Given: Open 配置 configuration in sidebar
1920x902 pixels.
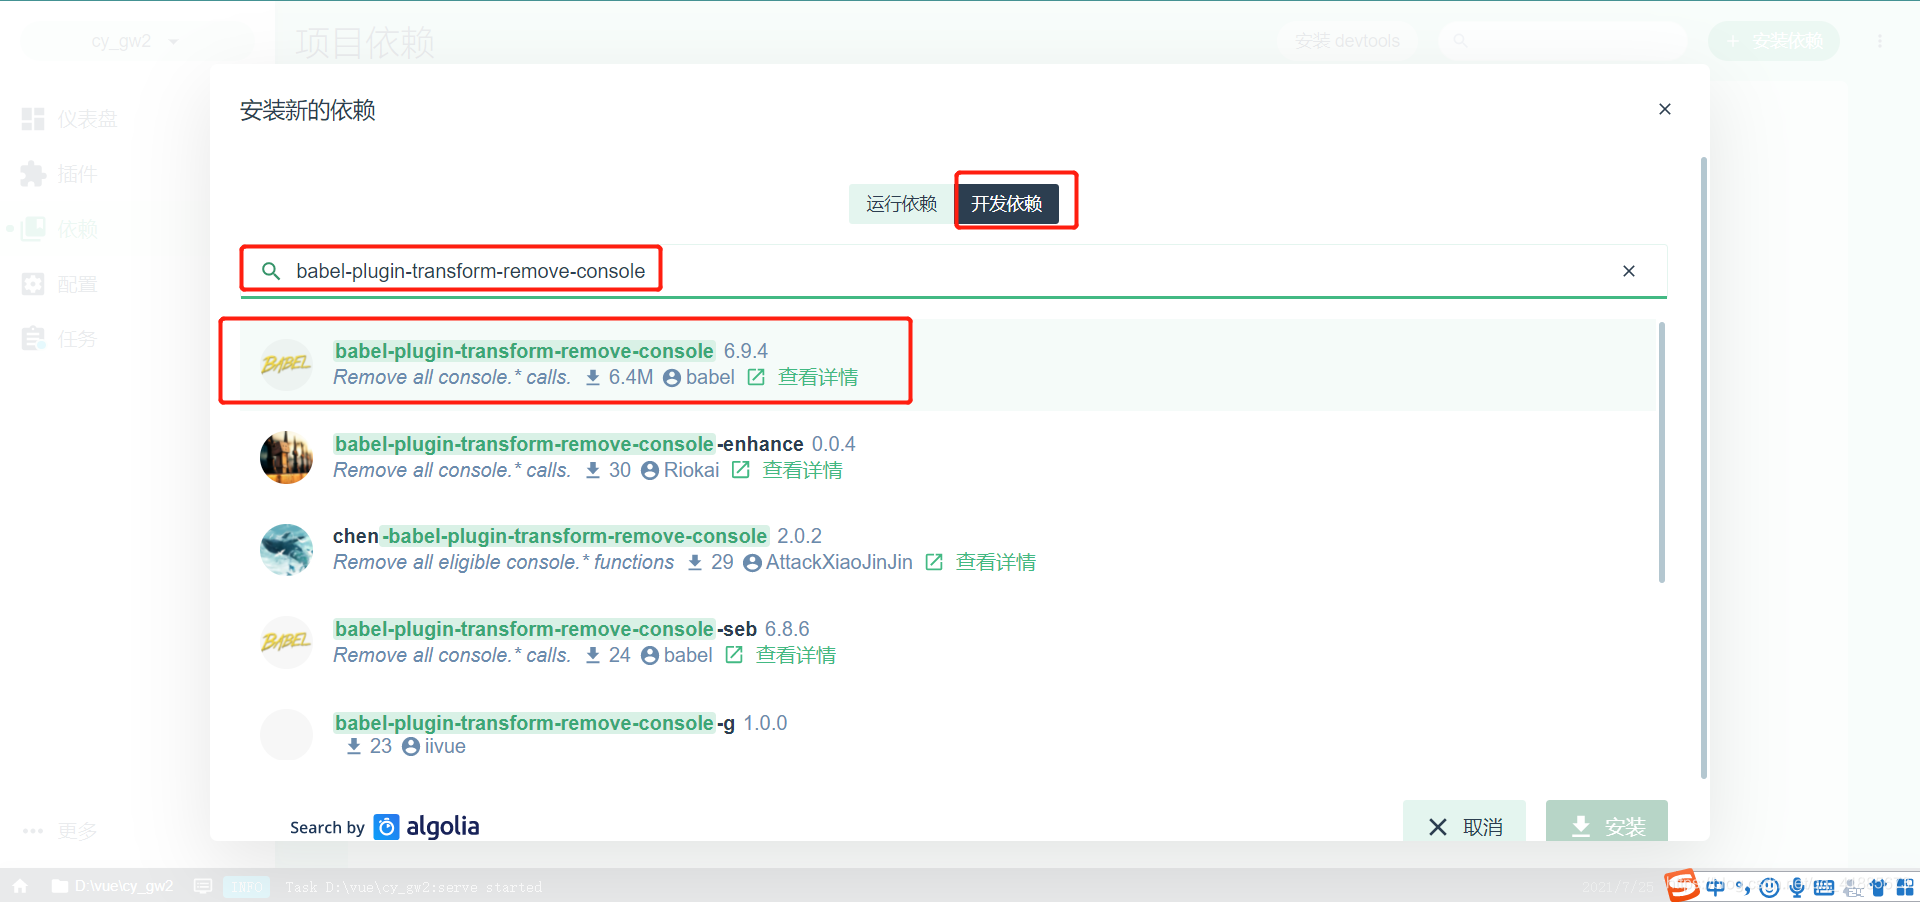Looking at the screenshot, I should click(60, 284).
